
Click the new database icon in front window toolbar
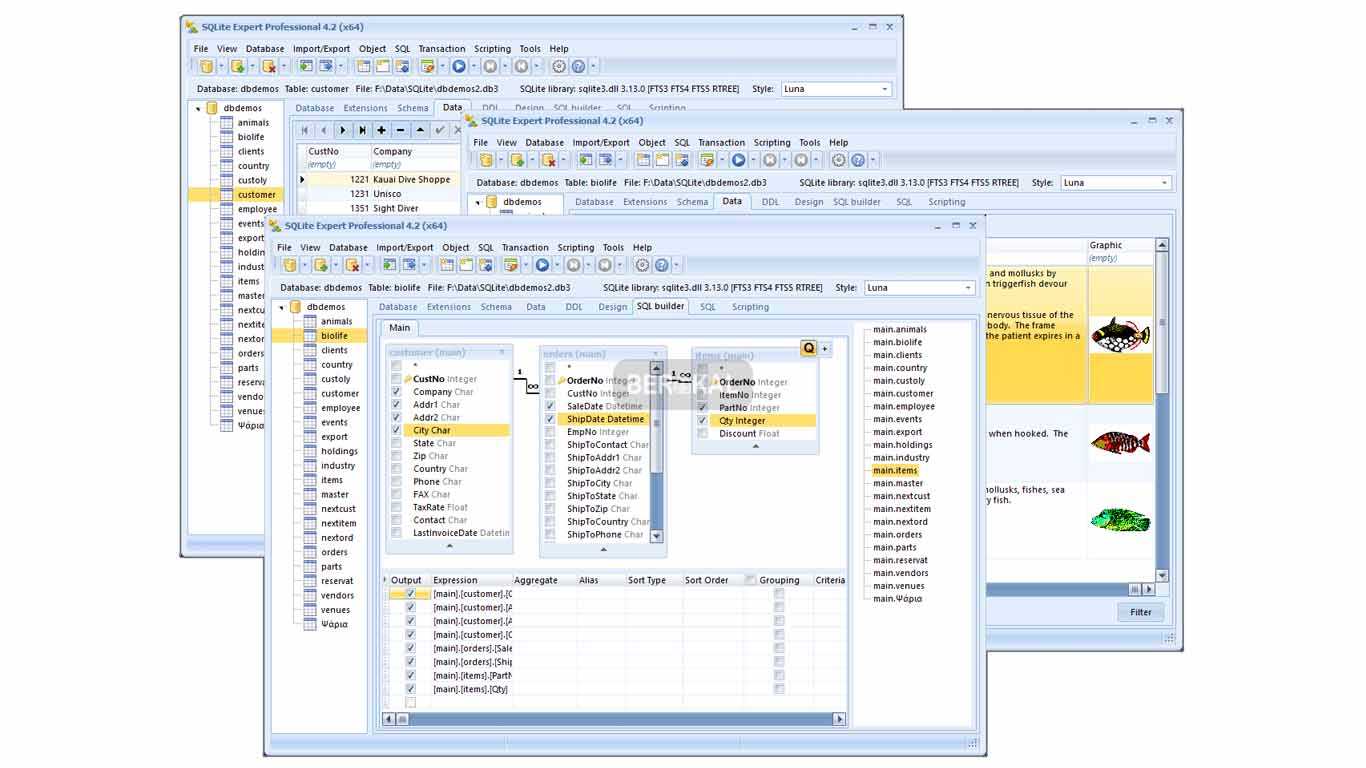[290, 265]
